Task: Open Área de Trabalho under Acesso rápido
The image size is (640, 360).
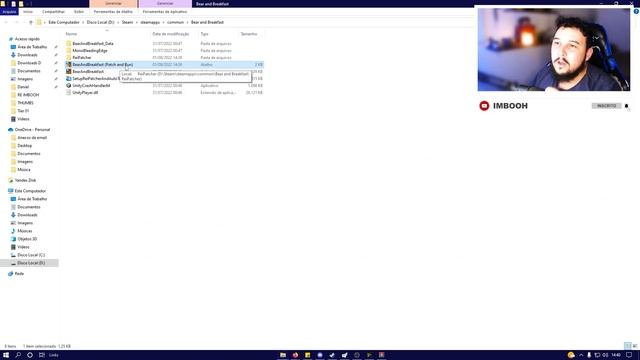Action: click(x=32, y=47)
